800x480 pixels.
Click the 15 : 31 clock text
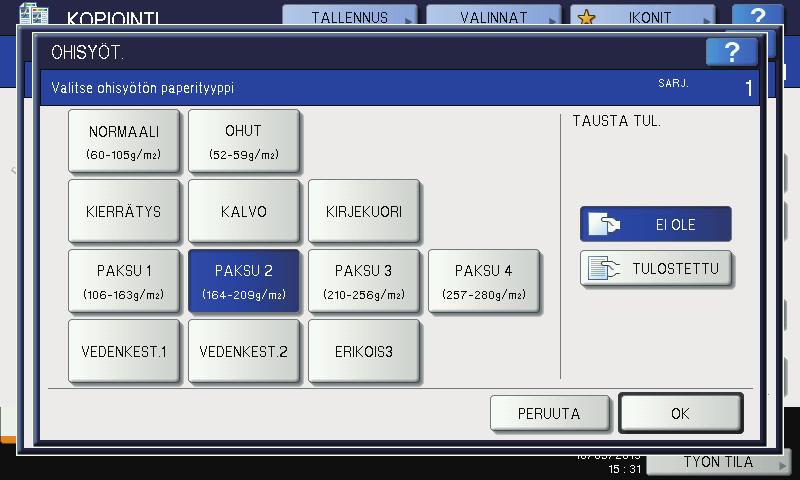click(x=625, y=469)
